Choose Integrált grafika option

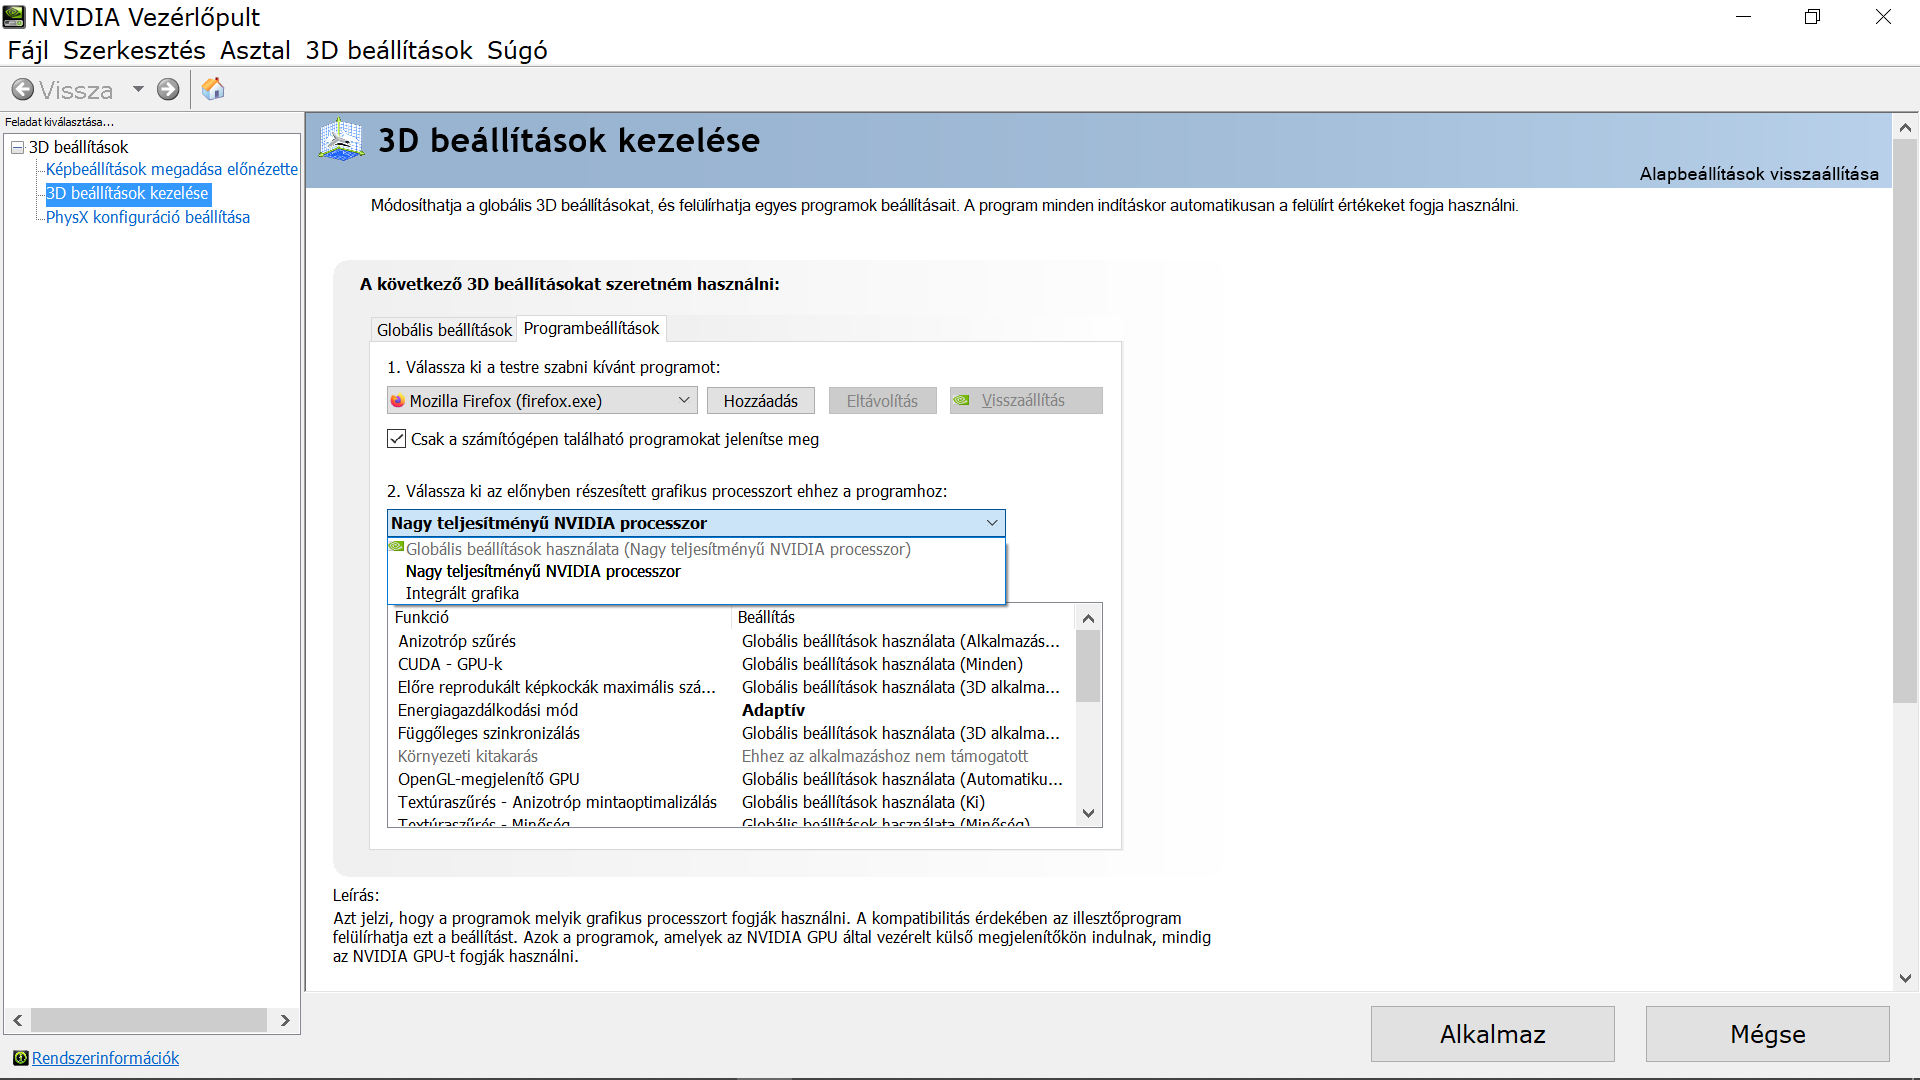click(x=696, y=593)
